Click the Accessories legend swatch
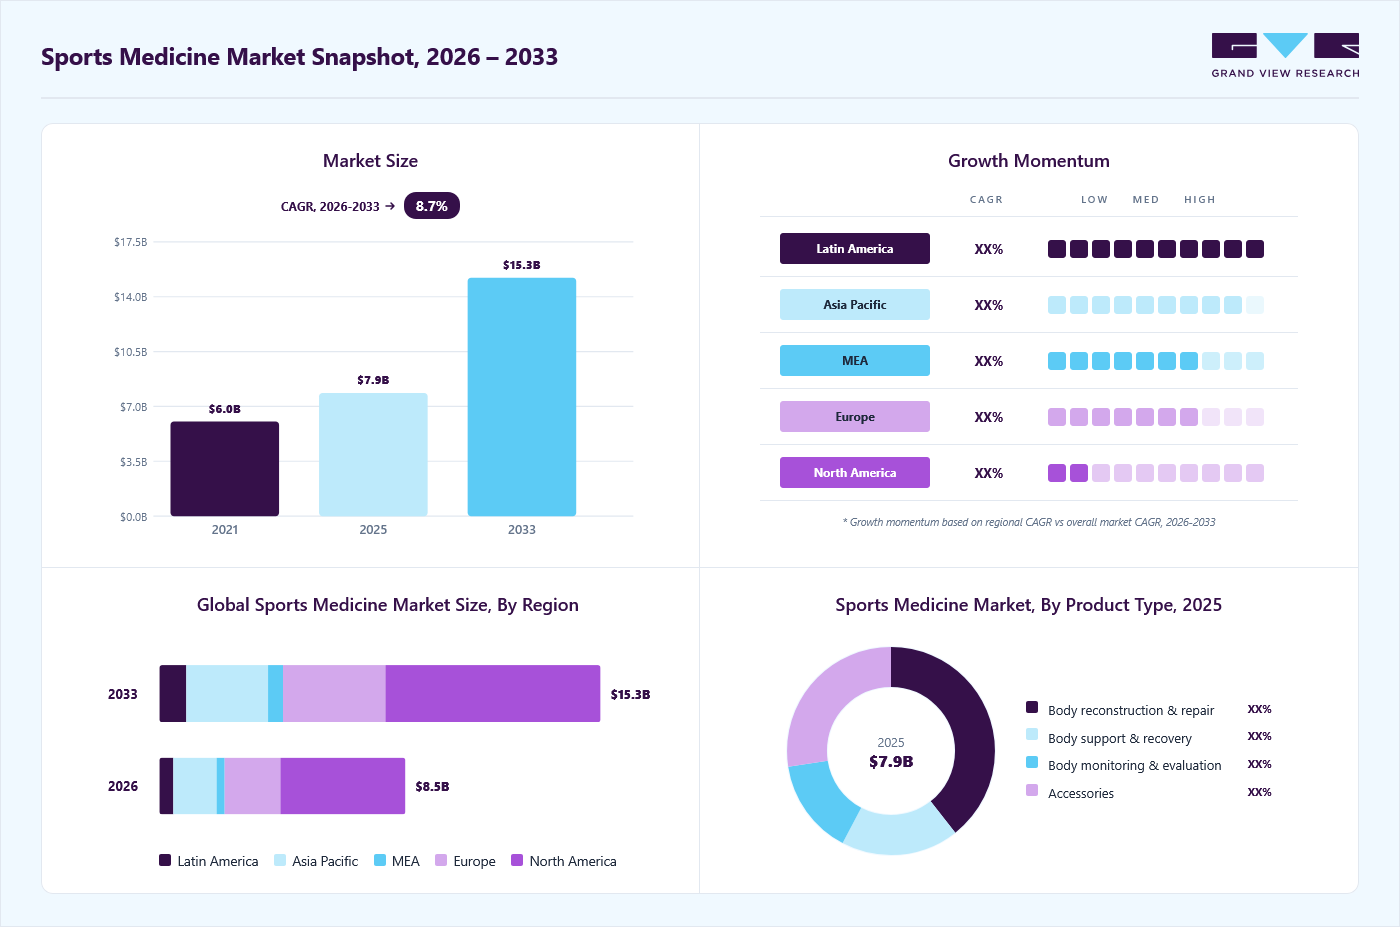Screen dimensions: 1400x927 (1032, 790)
